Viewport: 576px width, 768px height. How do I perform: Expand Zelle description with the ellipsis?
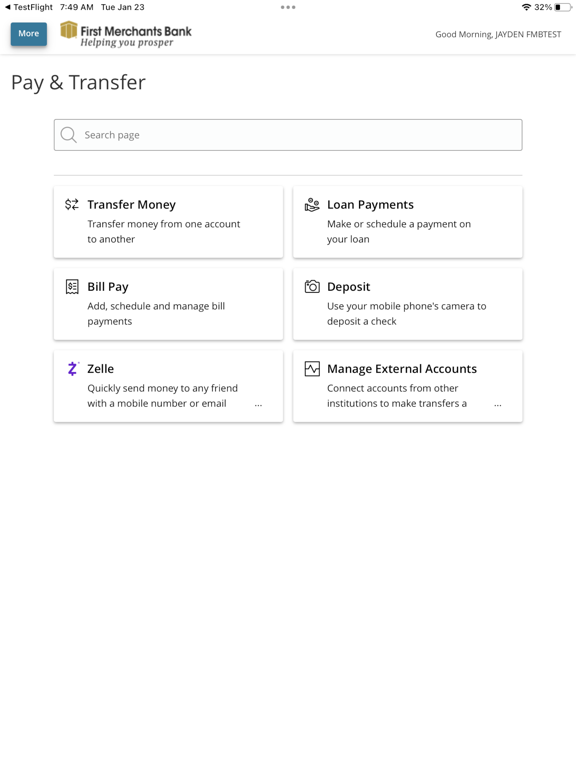click(258, 405)
